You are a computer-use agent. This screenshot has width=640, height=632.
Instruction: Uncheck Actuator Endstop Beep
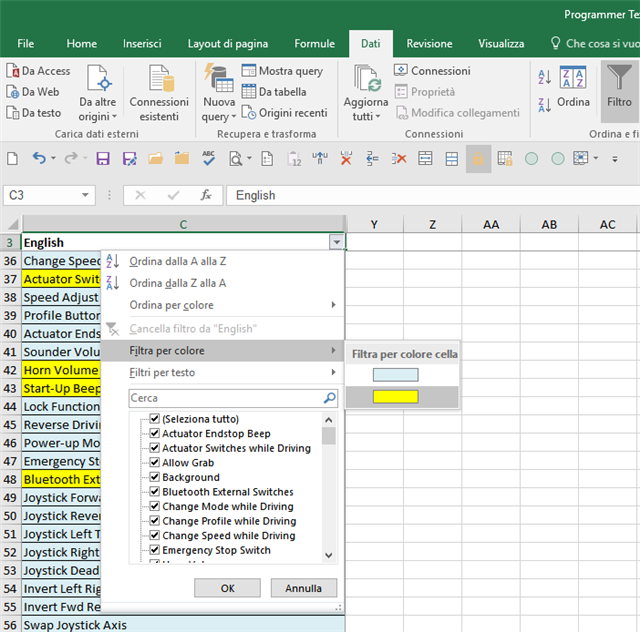coord(154,433)
